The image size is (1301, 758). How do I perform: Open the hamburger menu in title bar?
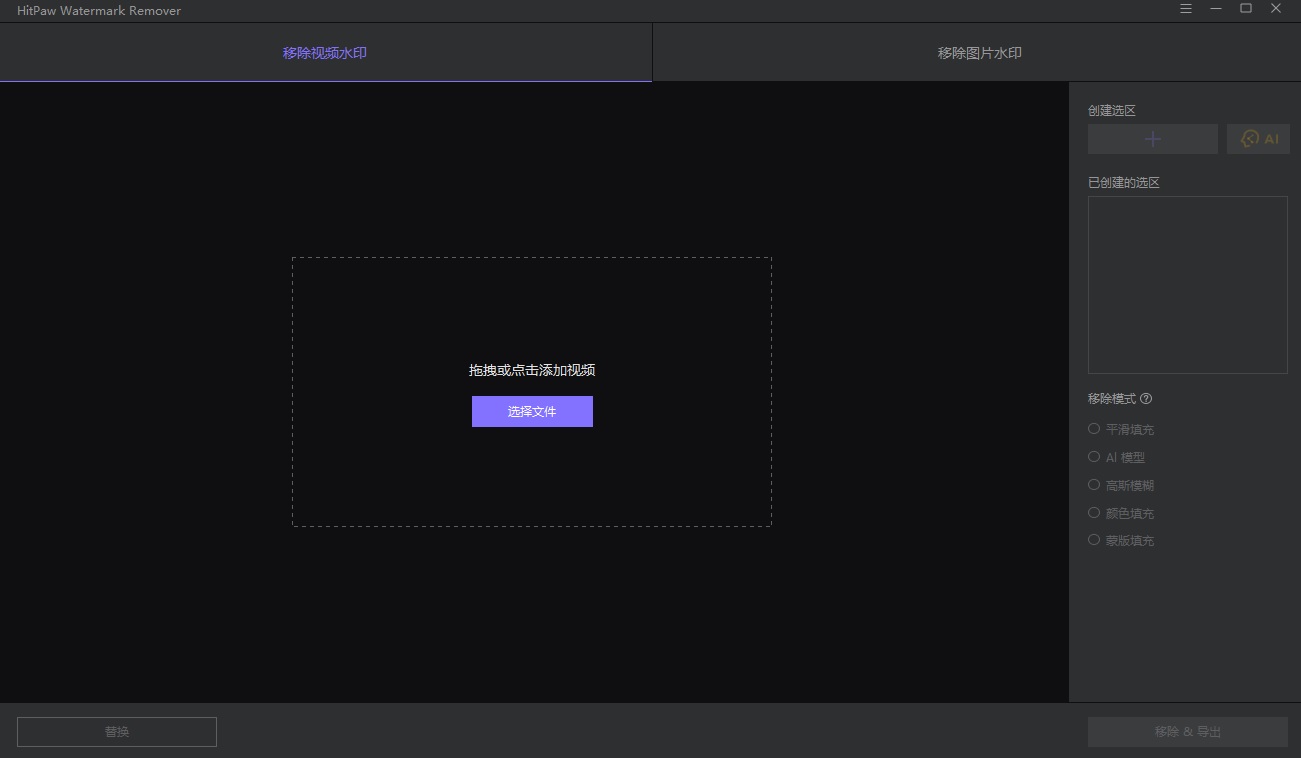[x=1186, y=9]
